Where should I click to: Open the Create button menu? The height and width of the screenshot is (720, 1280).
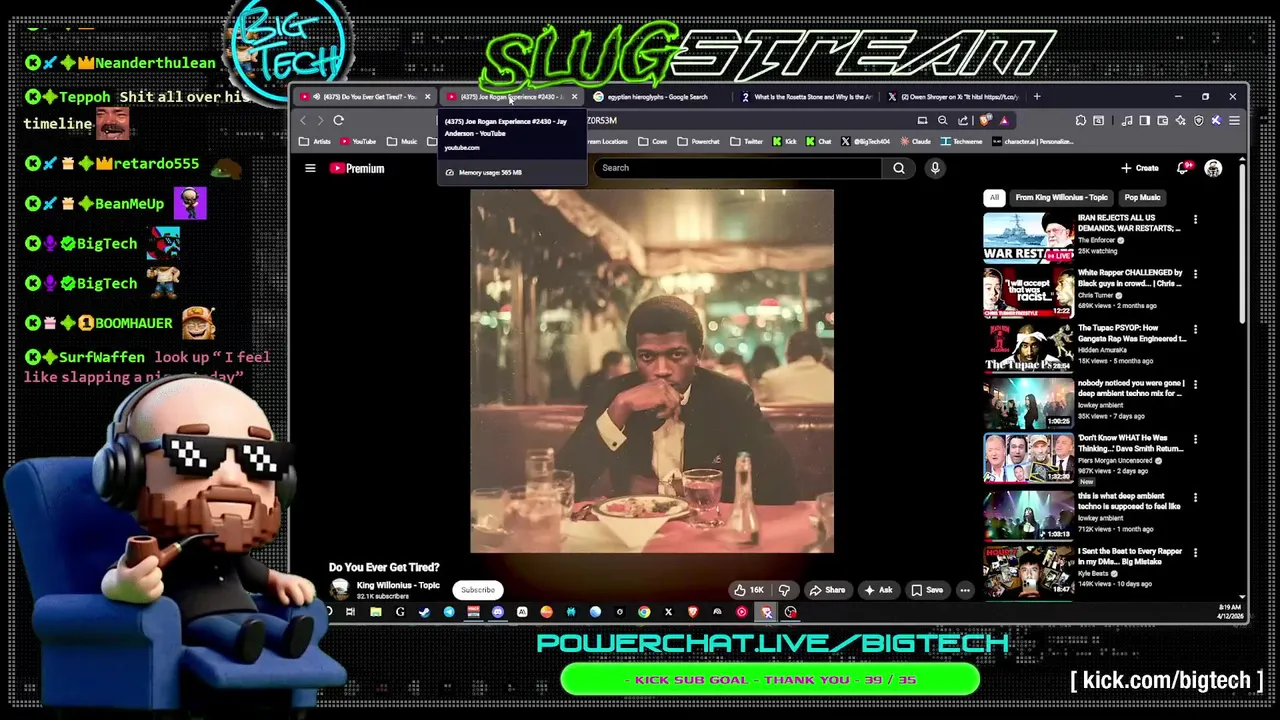click(1140, 168)
